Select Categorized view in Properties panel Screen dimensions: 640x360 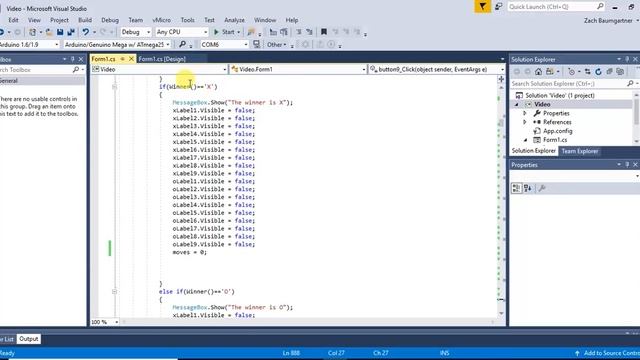(x=516, y=188)
